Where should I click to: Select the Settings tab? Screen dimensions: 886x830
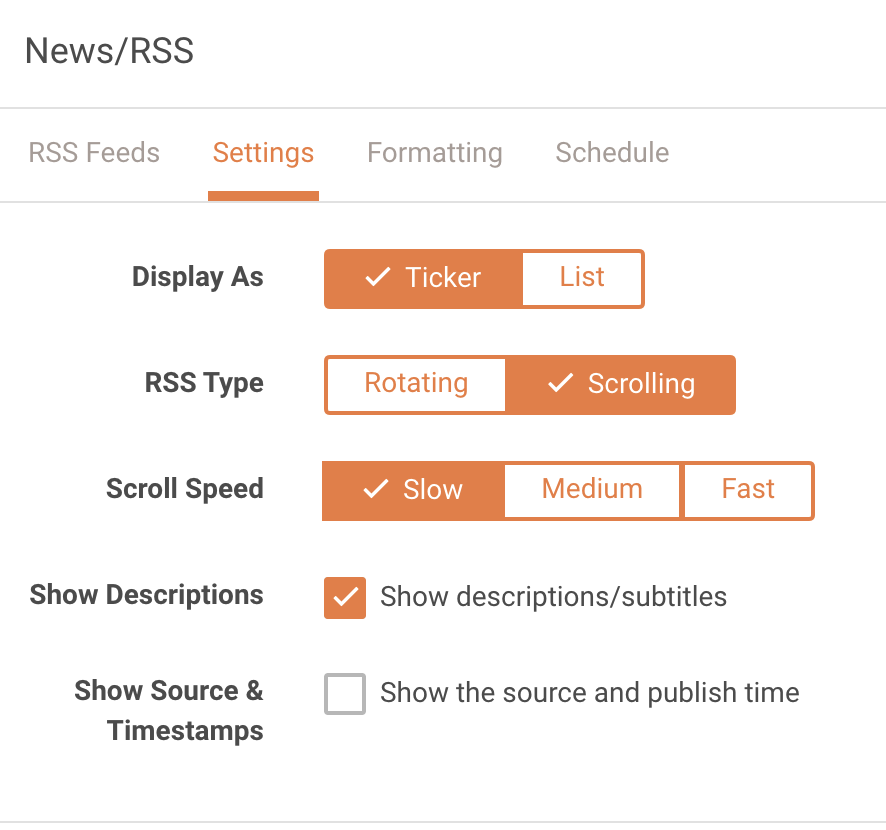pyautogui.click(x=263, y=152)
